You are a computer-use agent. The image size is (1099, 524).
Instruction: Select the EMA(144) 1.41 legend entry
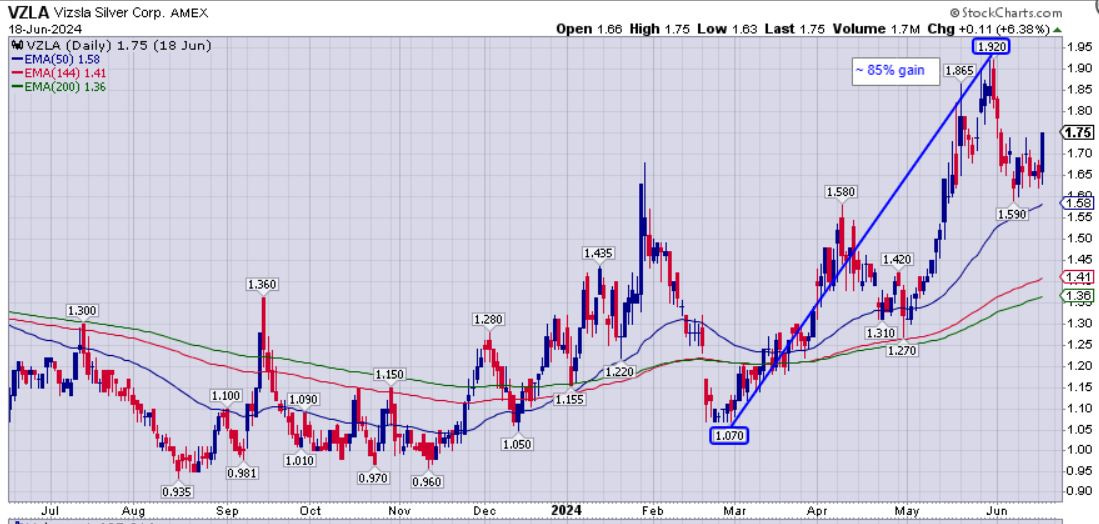tap(59, 73)
